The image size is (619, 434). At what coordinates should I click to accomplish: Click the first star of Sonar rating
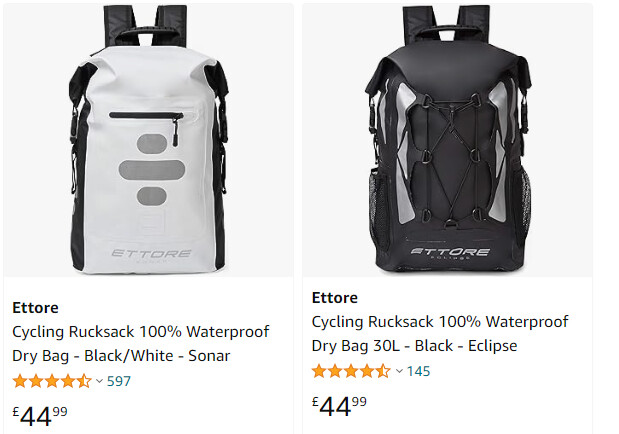(20, 381)
